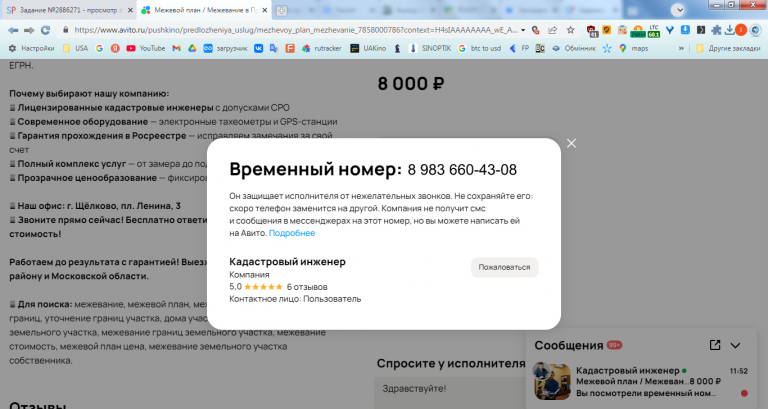
Task: Open the Gmail bookmark icon
Action: (x=176, y=48)
